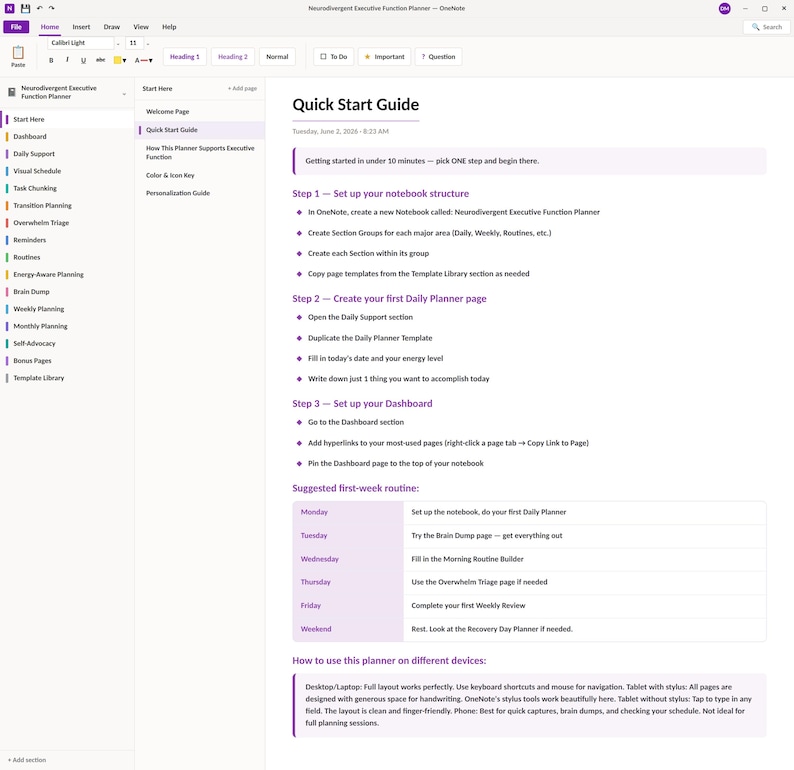Toggle underline formatting
Screen dimensions: 794x770
tap(84, 60)
